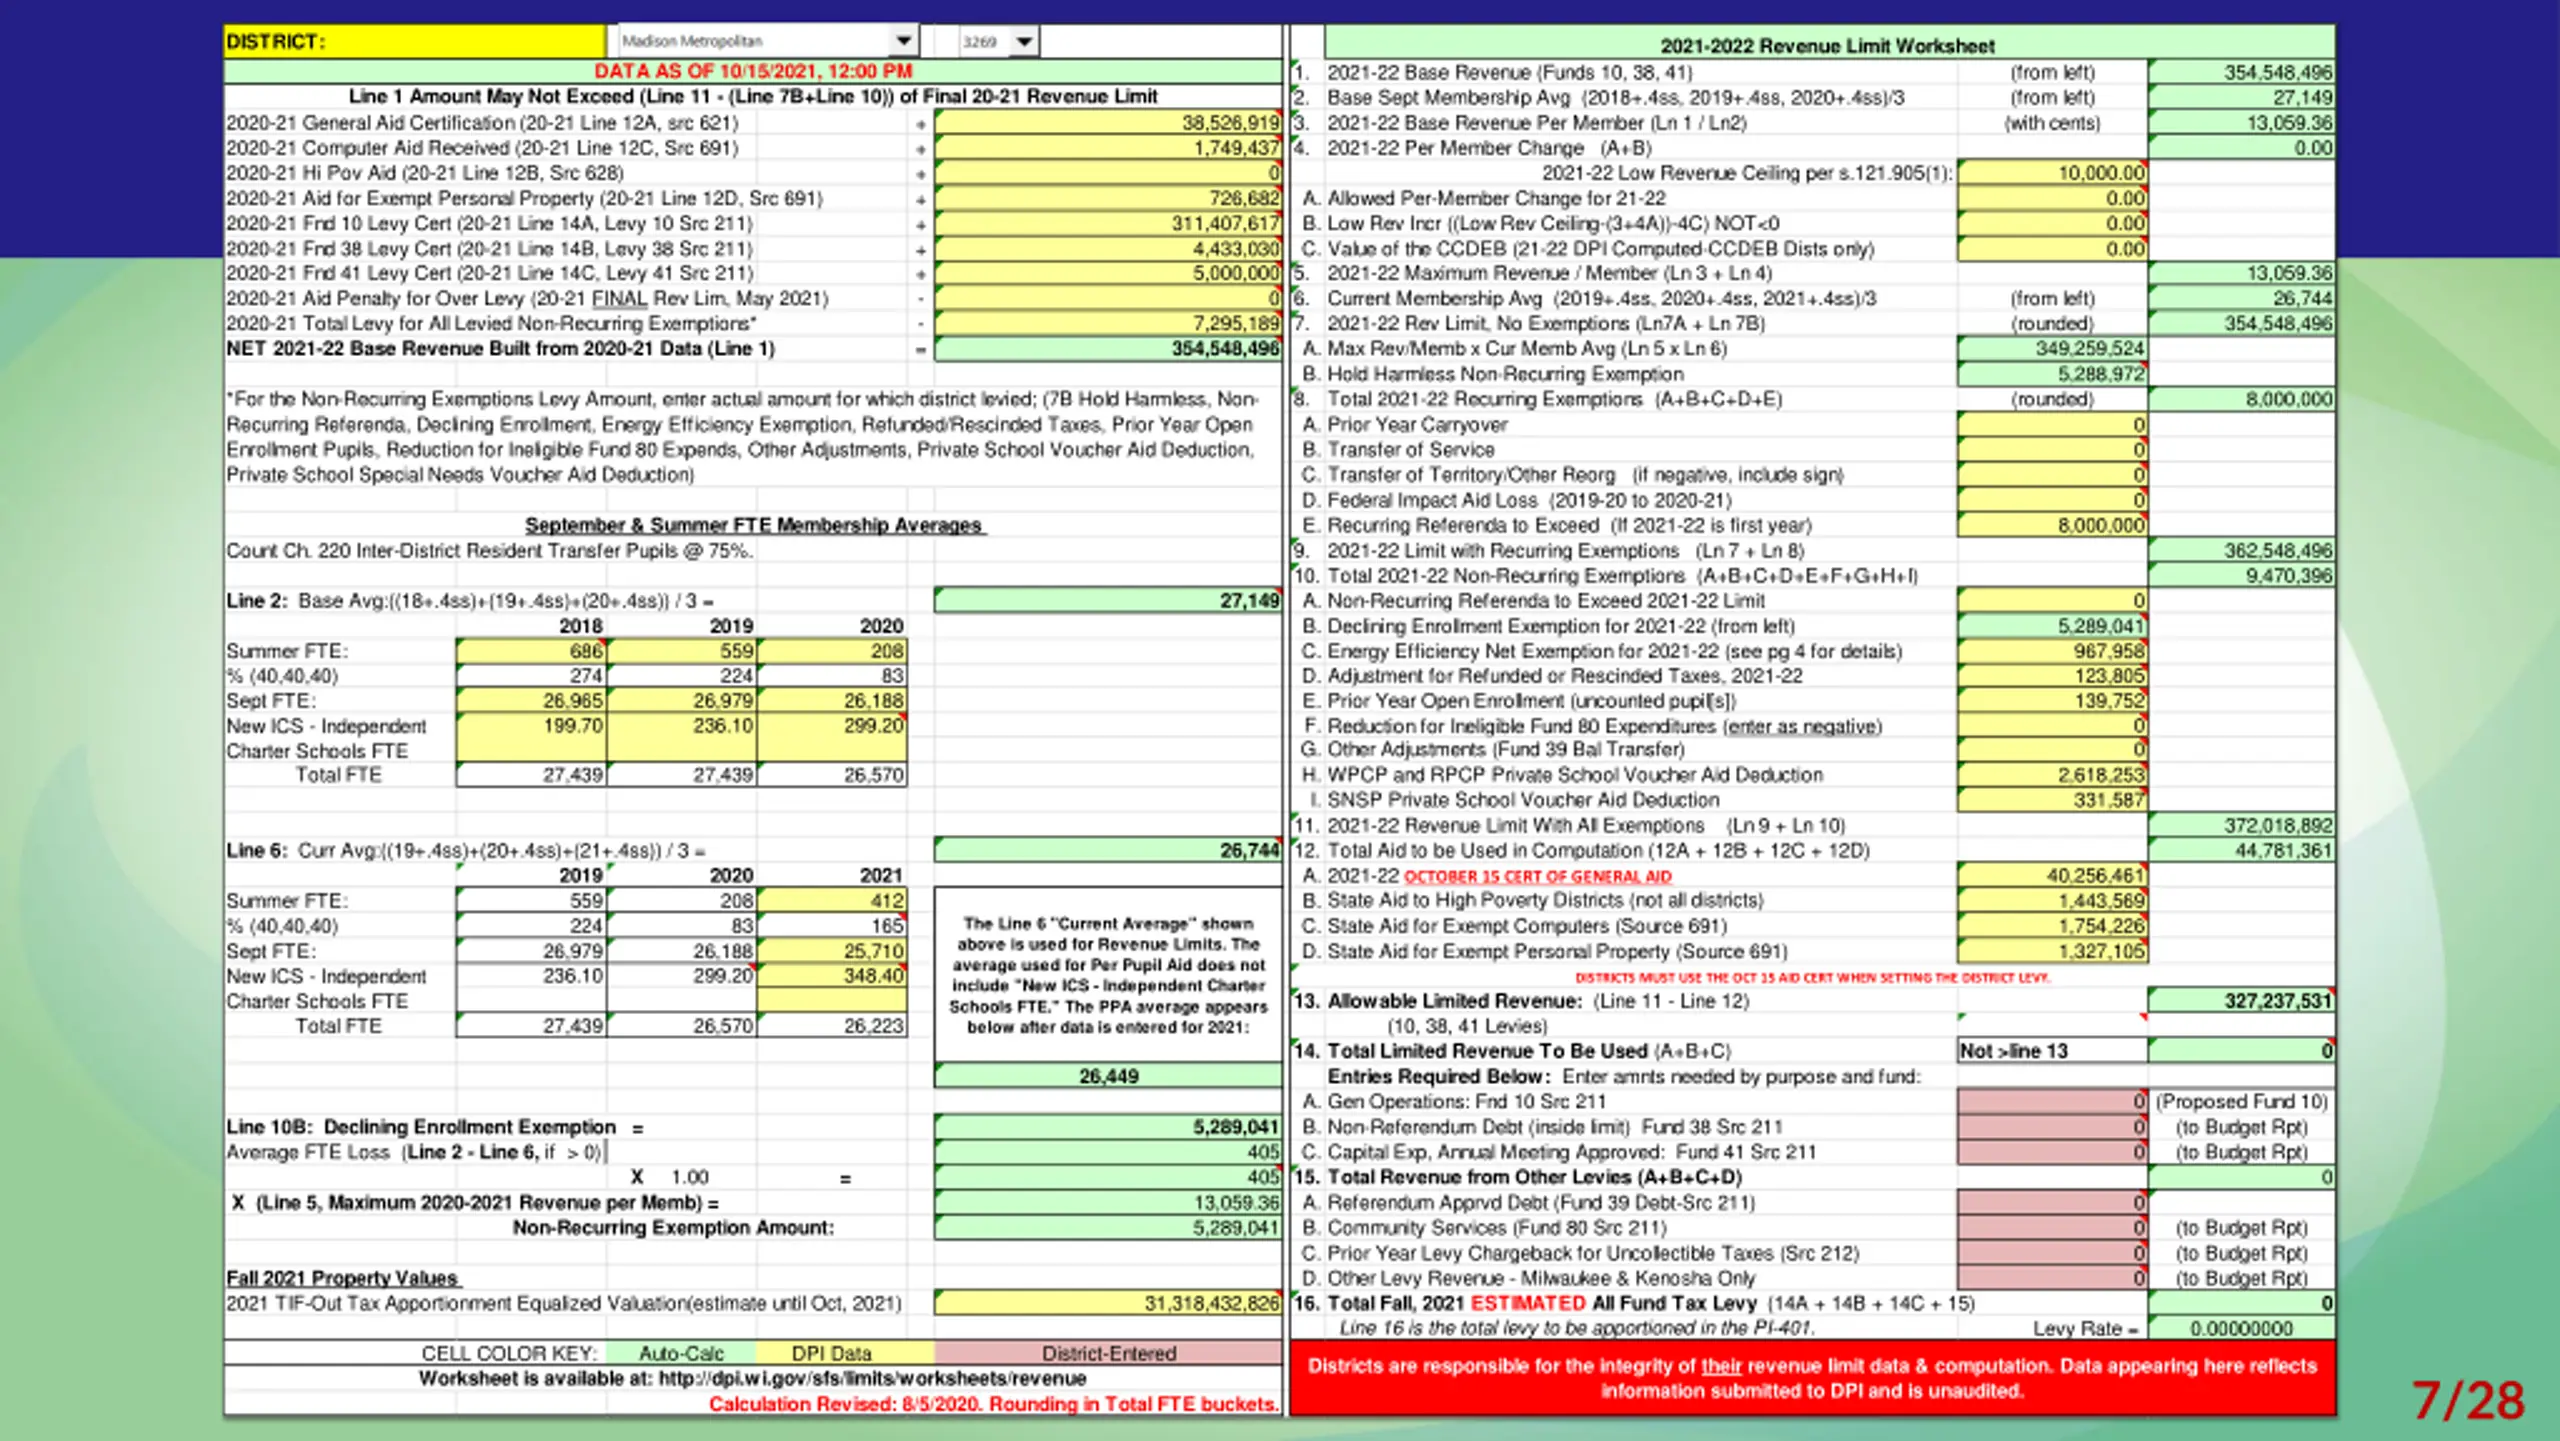This screenshot has height=1441, width=2560.
Task: Open the Madison Metropolitan district dropdown arrow
Action: click(x=903, y=41)
